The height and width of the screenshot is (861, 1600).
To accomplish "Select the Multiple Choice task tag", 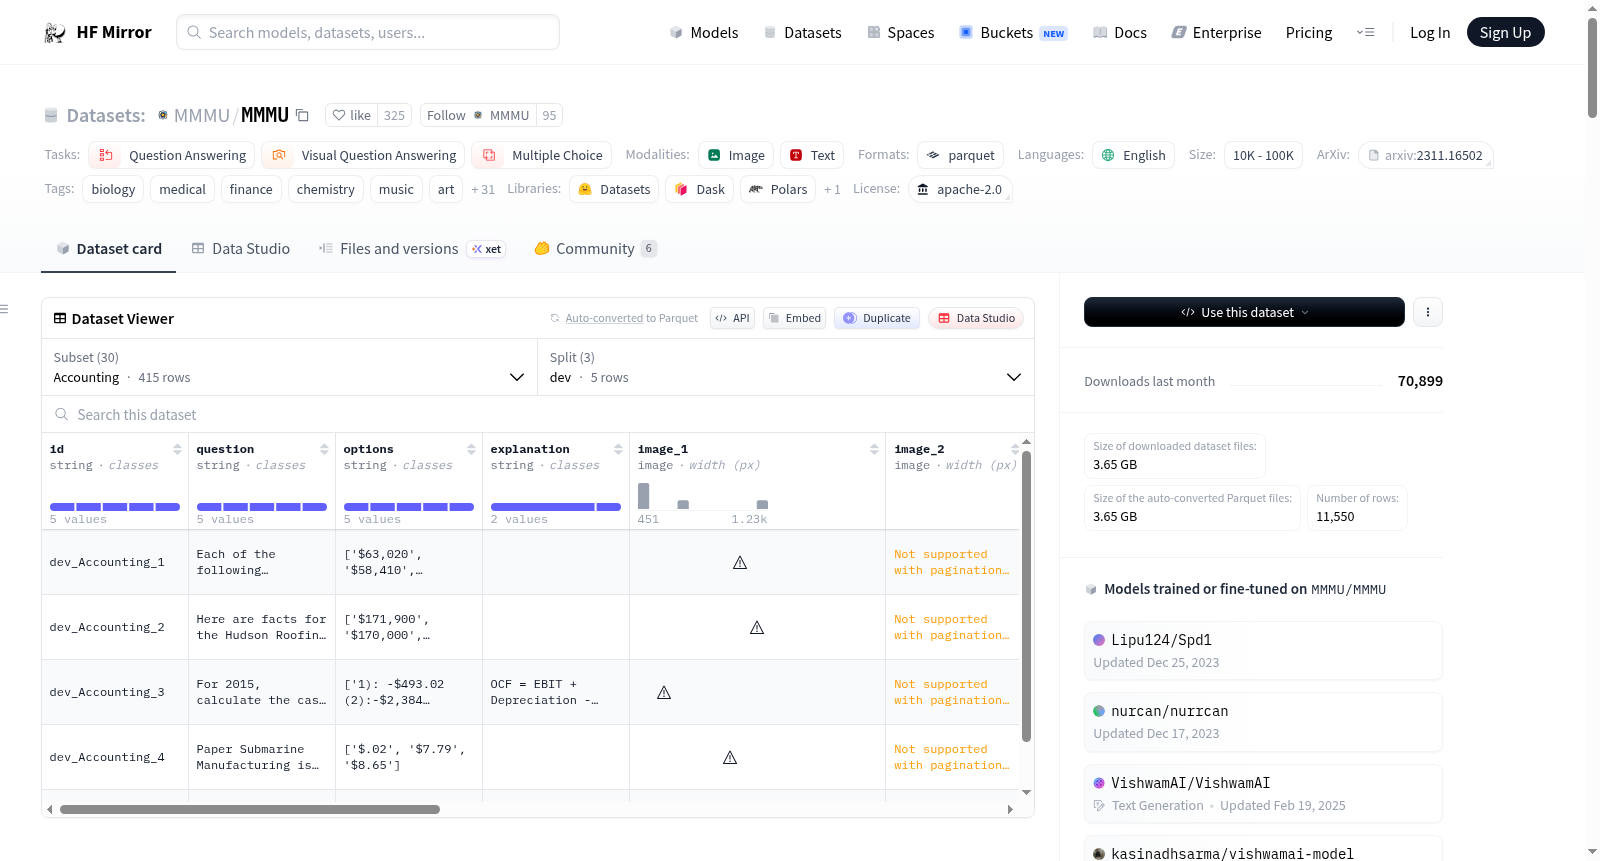I will (x=542, y=156).
